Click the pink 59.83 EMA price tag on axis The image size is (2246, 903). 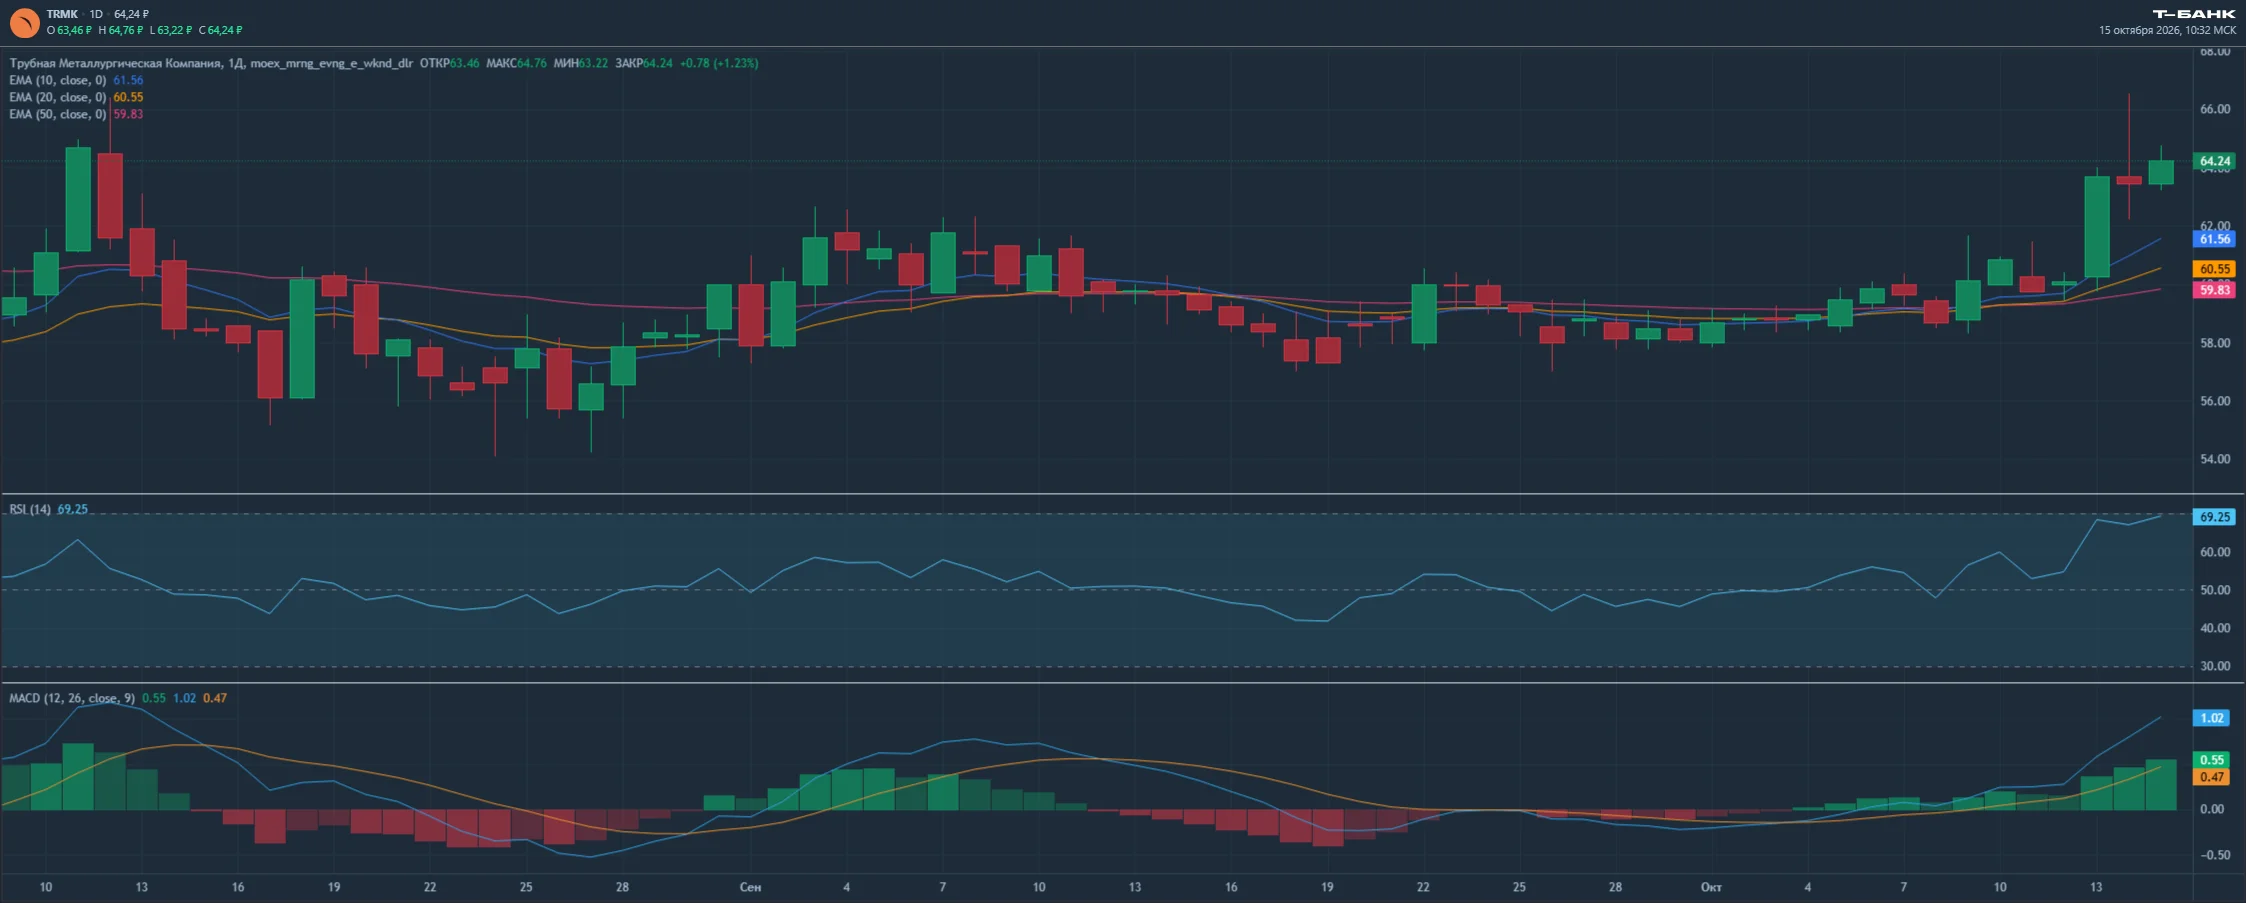pos(2215,290)
